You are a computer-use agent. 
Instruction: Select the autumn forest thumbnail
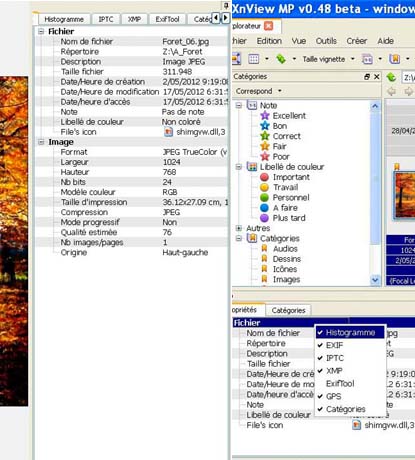point(405,195)
